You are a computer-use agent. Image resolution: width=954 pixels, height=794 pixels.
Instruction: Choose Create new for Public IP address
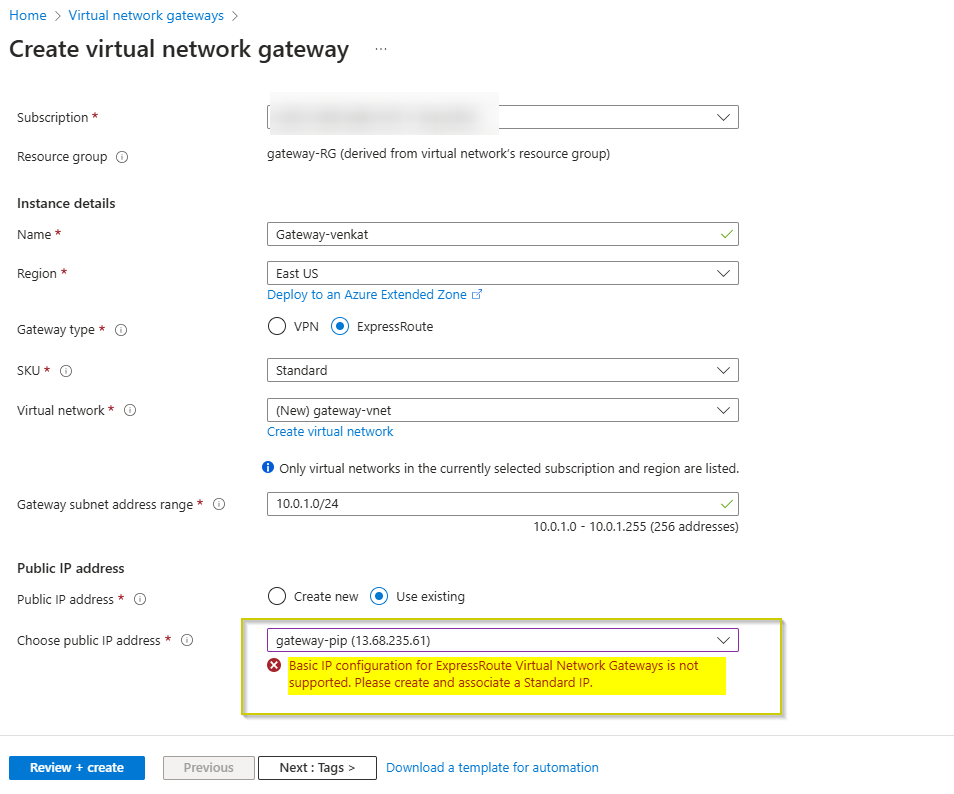(276, 596)
